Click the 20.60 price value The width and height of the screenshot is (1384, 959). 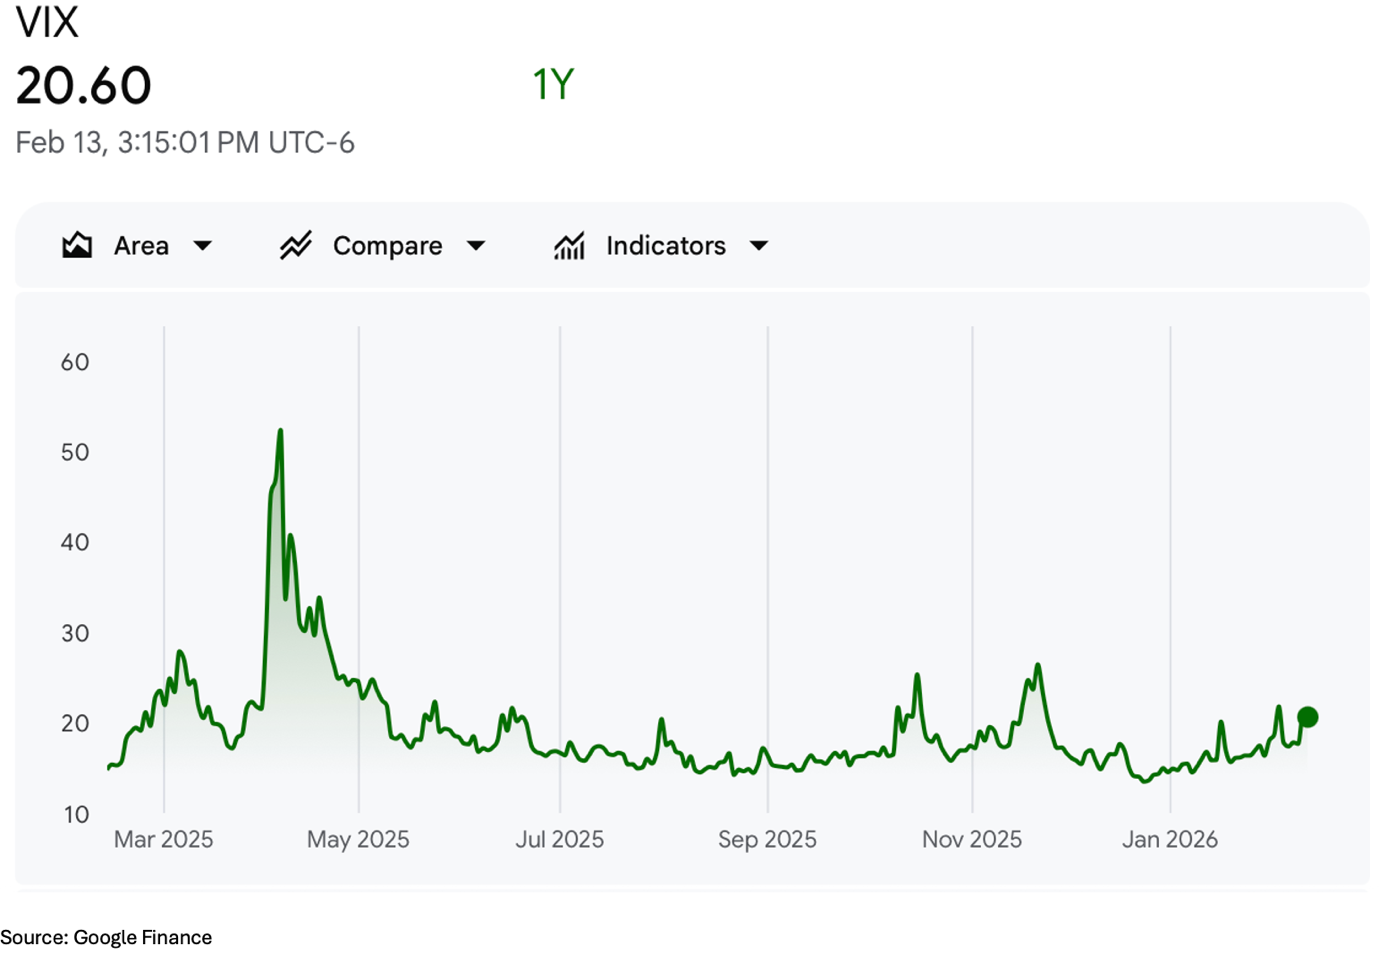coord(84,86)
